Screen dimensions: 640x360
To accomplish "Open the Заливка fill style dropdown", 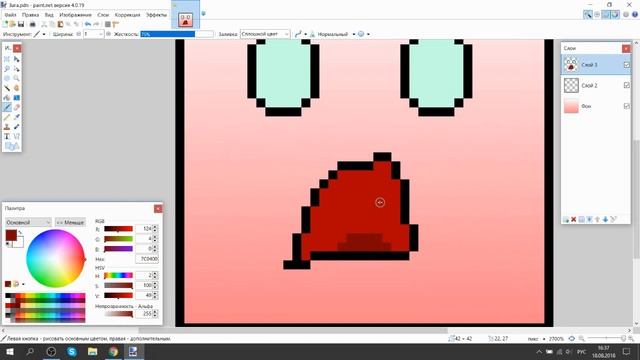I will [265, 34].
